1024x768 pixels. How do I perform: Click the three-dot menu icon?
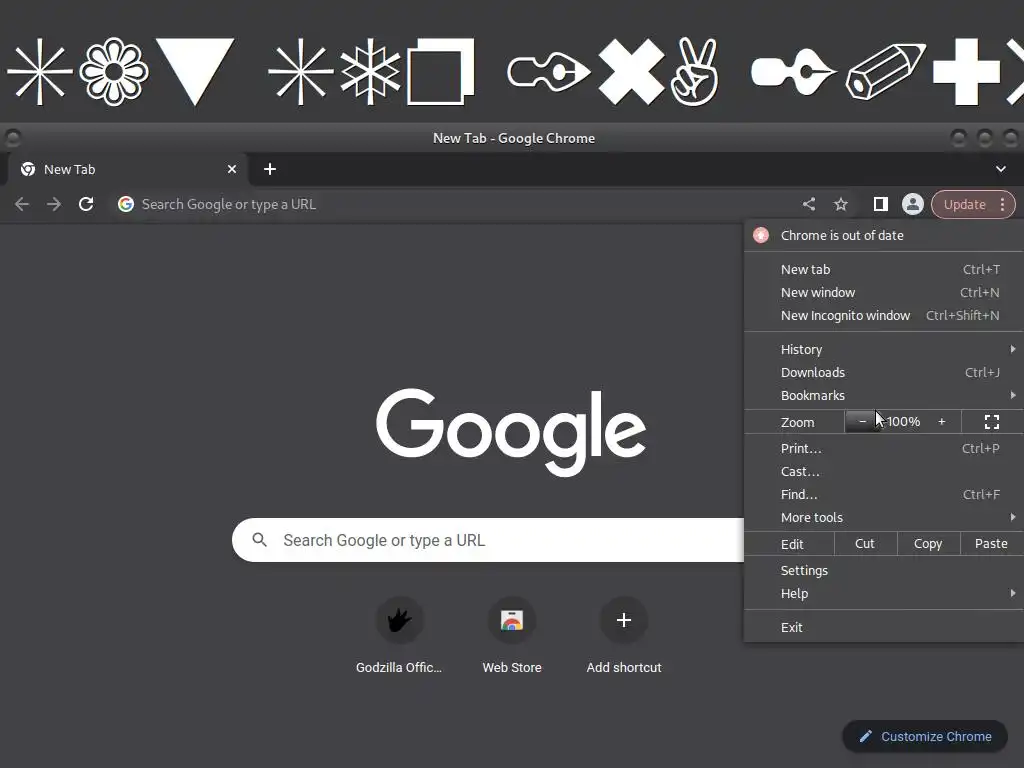point(1002,204)
